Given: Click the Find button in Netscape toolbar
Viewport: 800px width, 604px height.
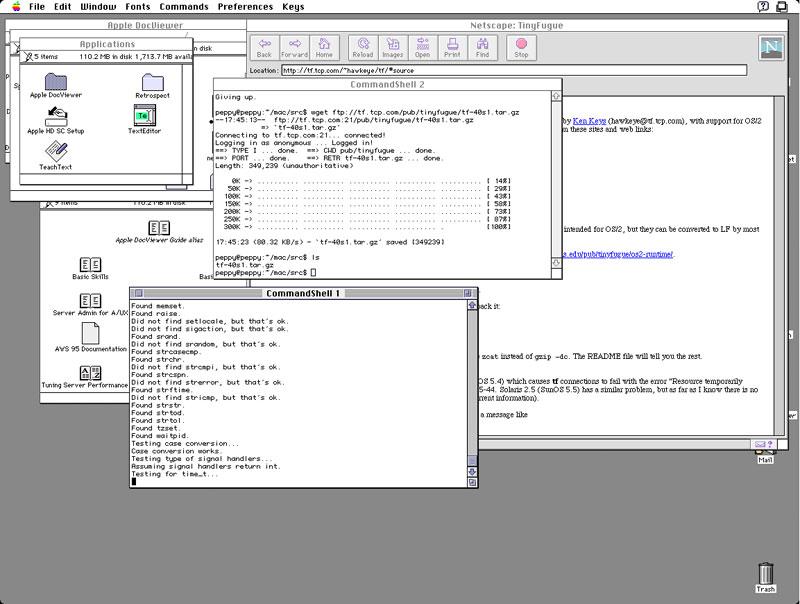Looking at the screenshot, I should (x=482, y=47).
